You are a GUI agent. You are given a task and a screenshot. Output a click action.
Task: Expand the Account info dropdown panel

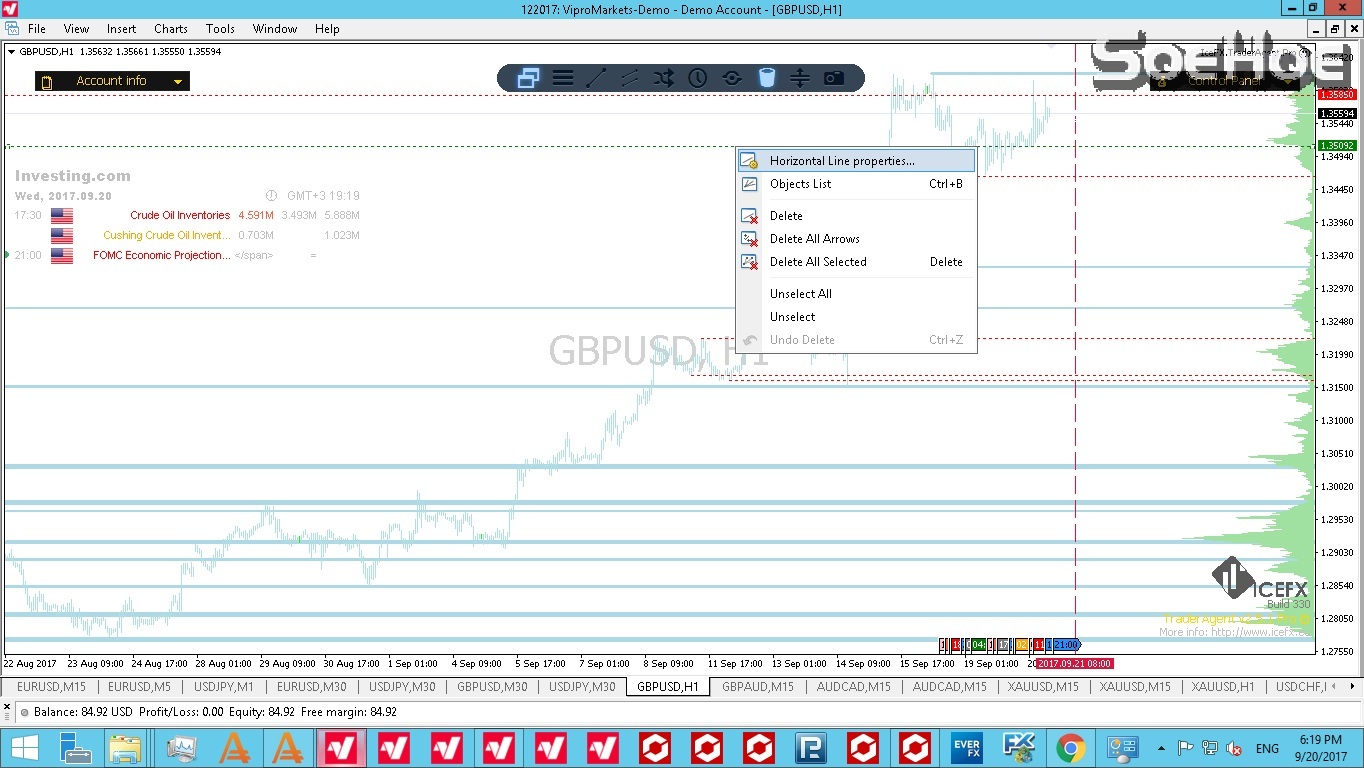tap(178, 82)
